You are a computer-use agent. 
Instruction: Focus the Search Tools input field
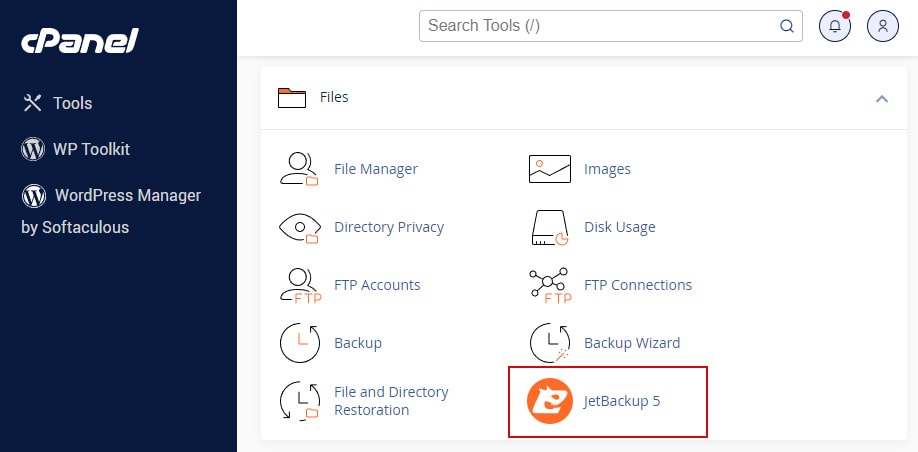[611, 26]
